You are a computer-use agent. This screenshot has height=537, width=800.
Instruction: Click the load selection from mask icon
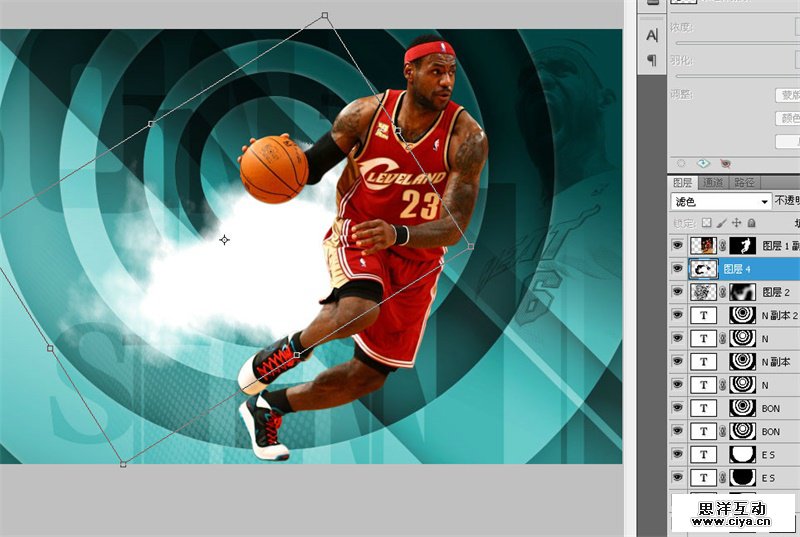681,163
